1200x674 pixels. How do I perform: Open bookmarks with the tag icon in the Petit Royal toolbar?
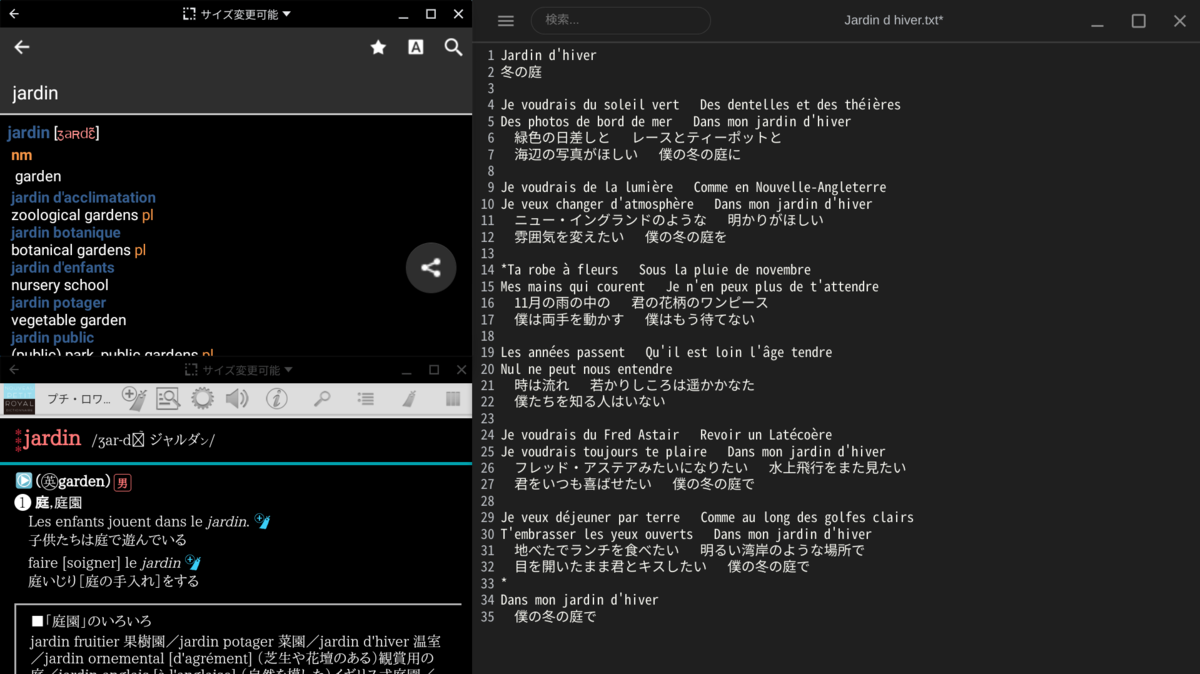409,399
